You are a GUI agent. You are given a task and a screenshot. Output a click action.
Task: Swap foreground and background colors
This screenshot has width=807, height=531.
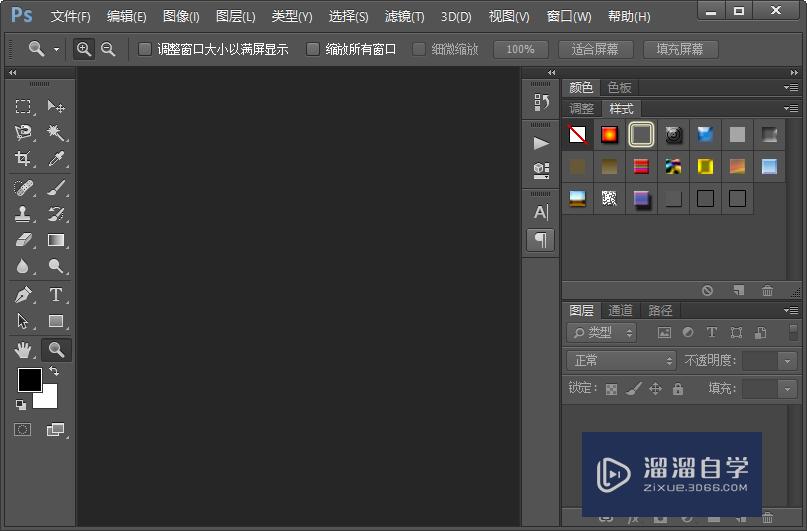point(54,370)
